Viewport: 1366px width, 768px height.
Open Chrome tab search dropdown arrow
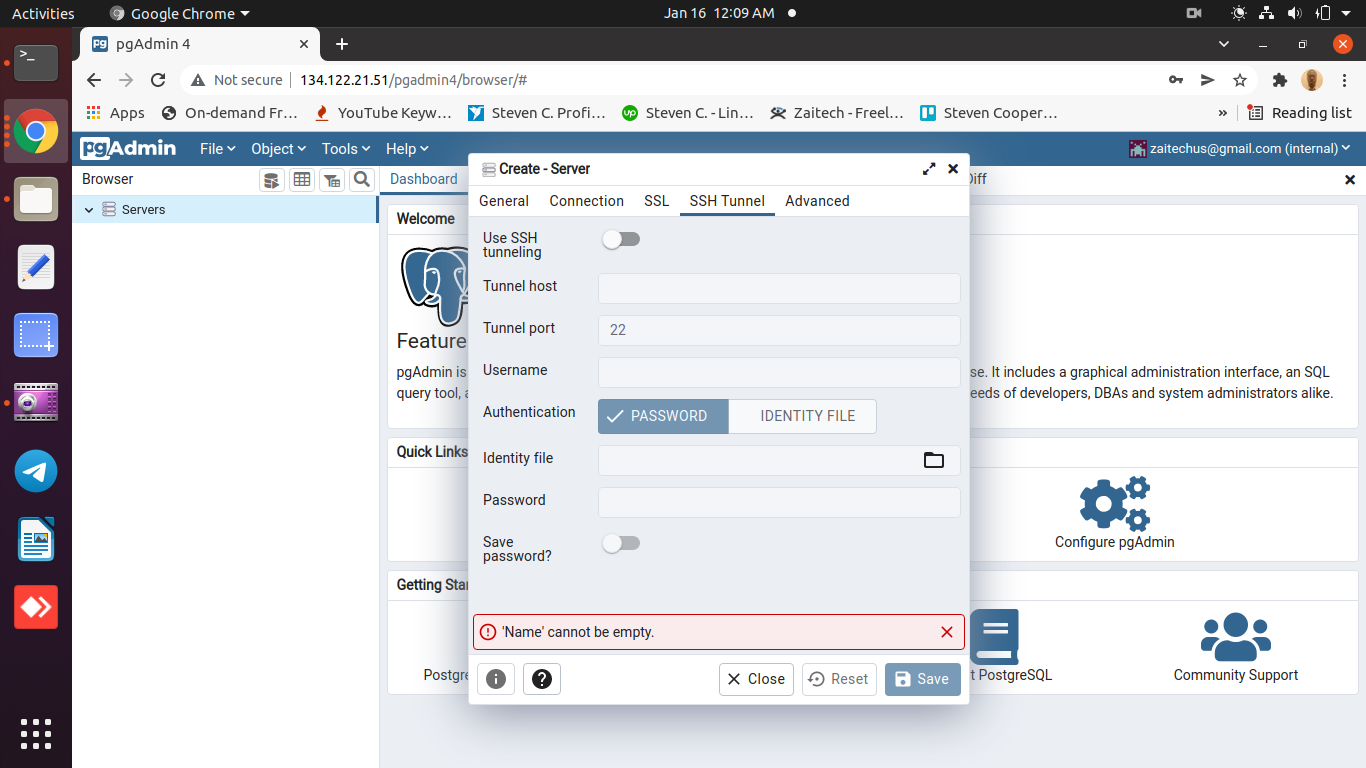pyautogui.click(x=1224, y=44)
